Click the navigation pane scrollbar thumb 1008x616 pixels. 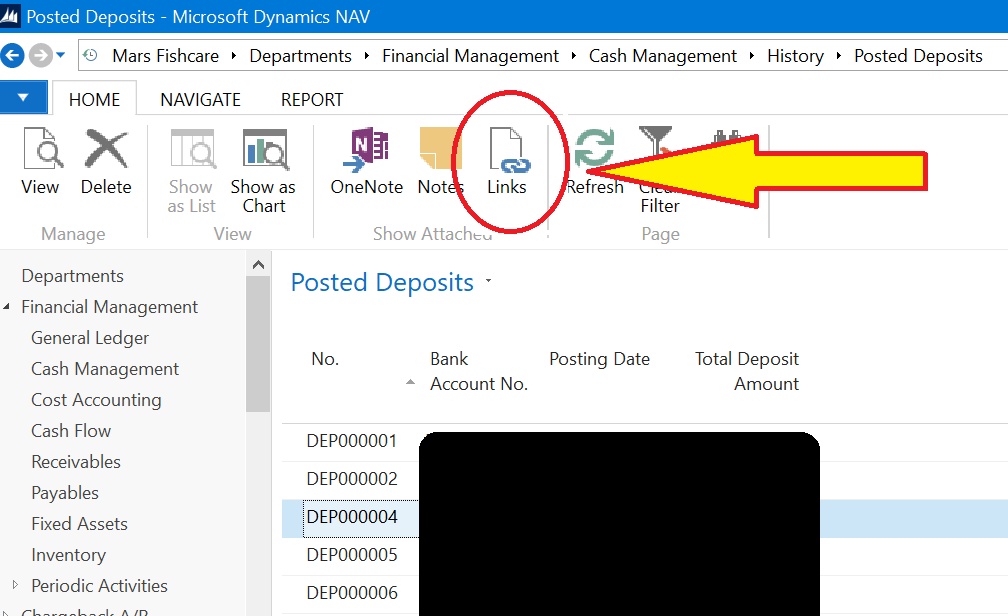click(258, 343)
